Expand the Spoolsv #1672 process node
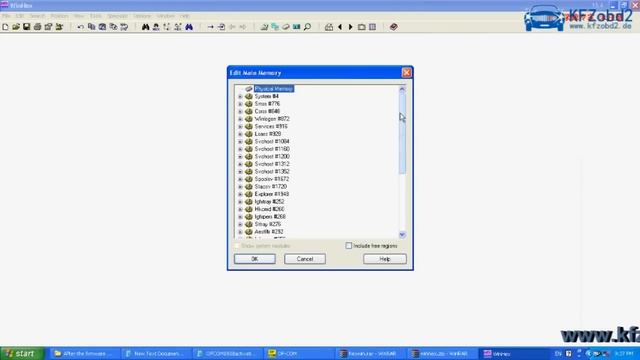This screenshot has width=640, height=360. tap(240, 179)
